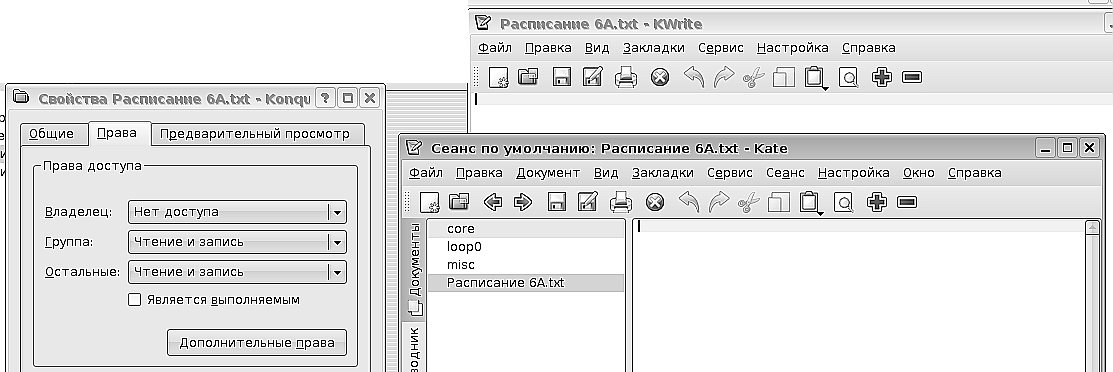This screenshot has height=372, width=1113.
Task: Click Undo arrow in Kate toolbar
Action: 689,202
